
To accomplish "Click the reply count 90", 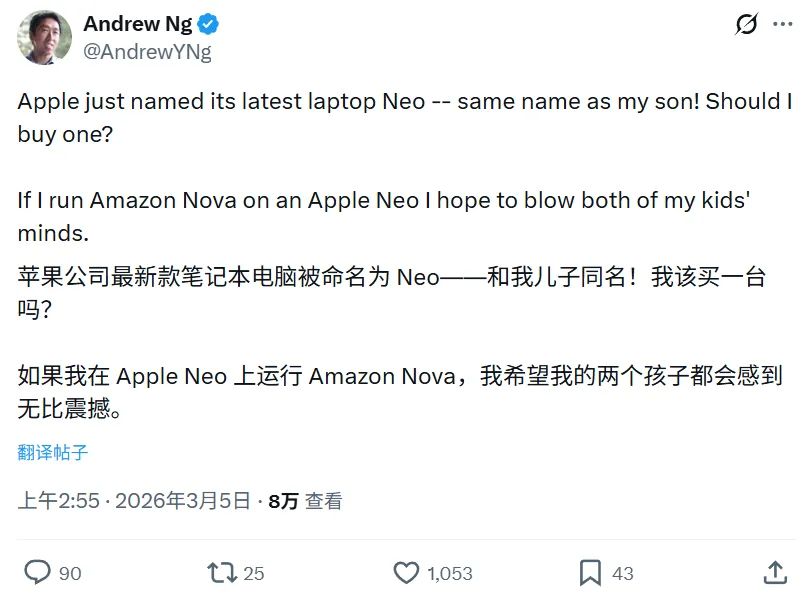I will coord(70,573).
